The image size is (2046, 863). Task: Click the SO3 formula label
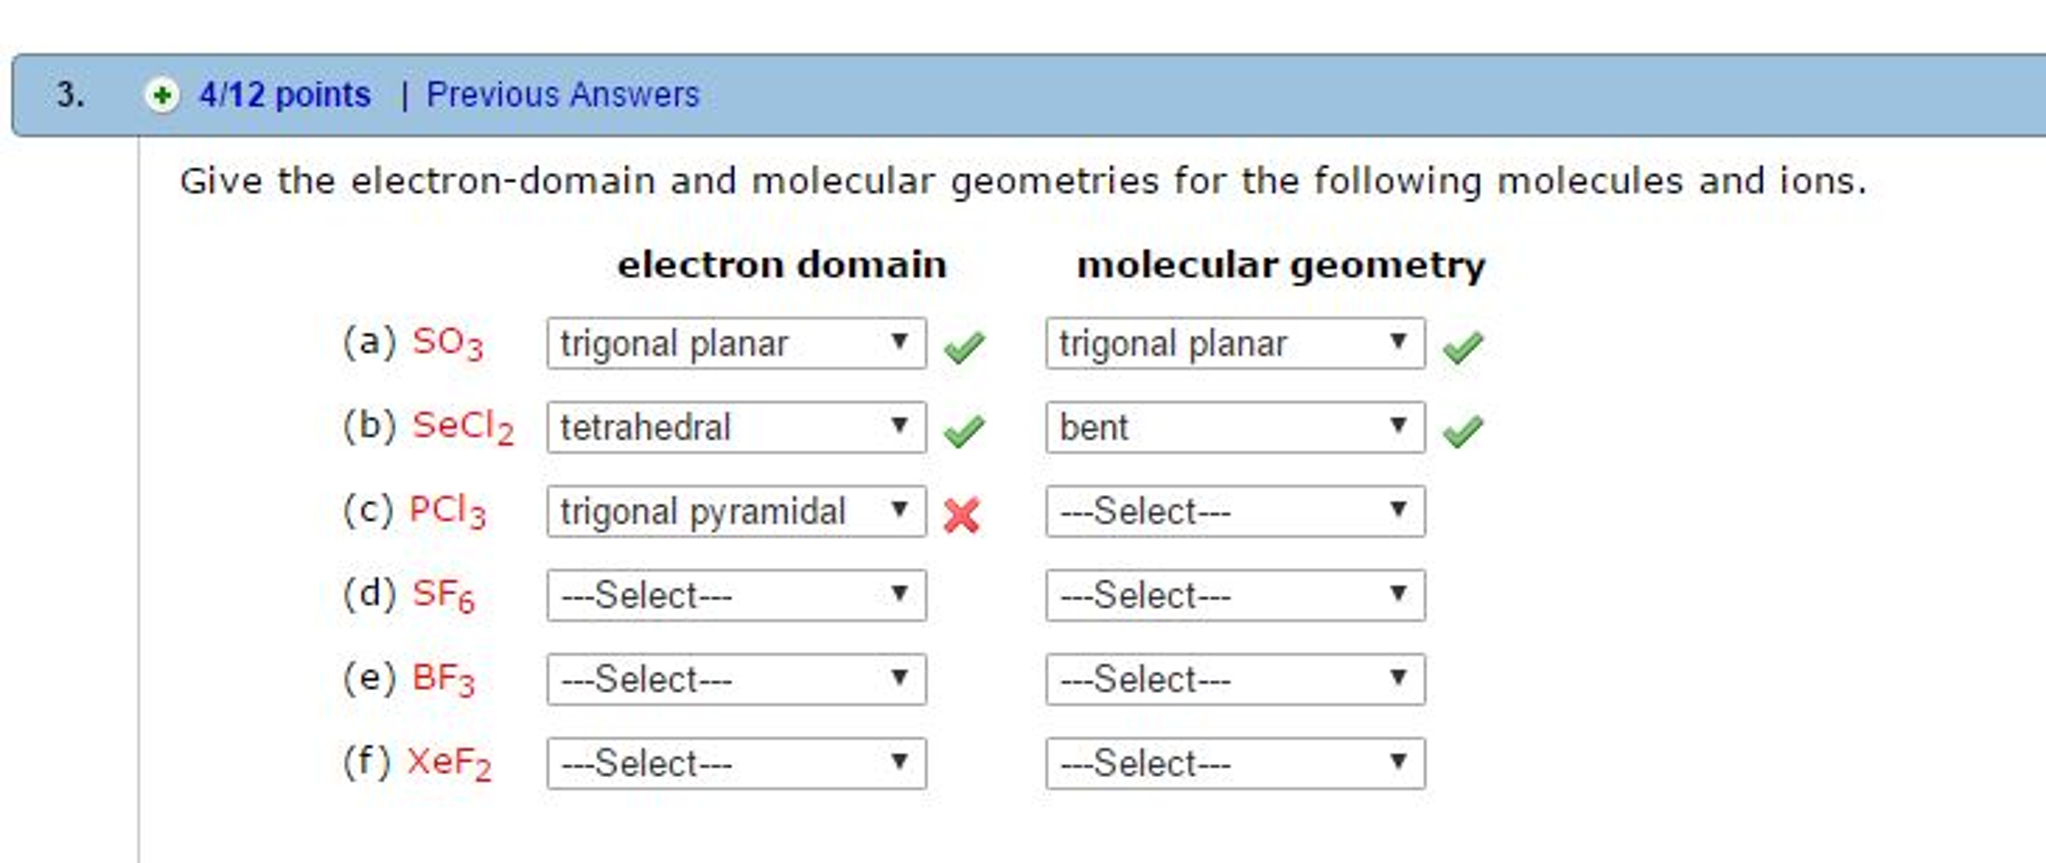[450, 344]
